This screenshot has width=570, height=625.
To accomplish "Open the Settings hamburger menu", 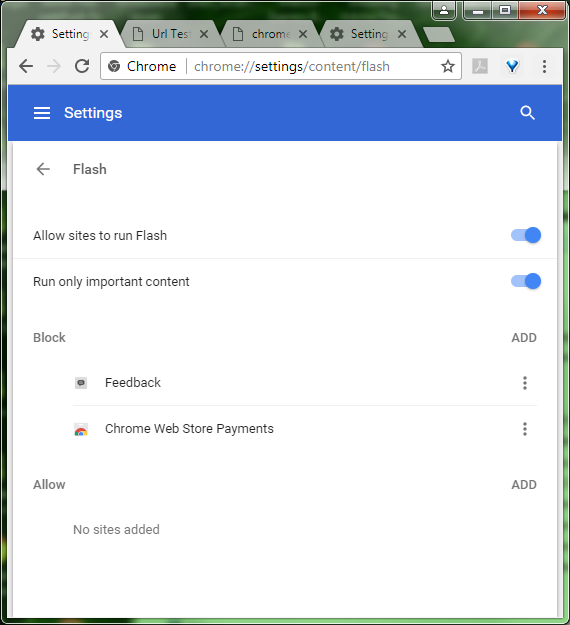I will [42, 113].
